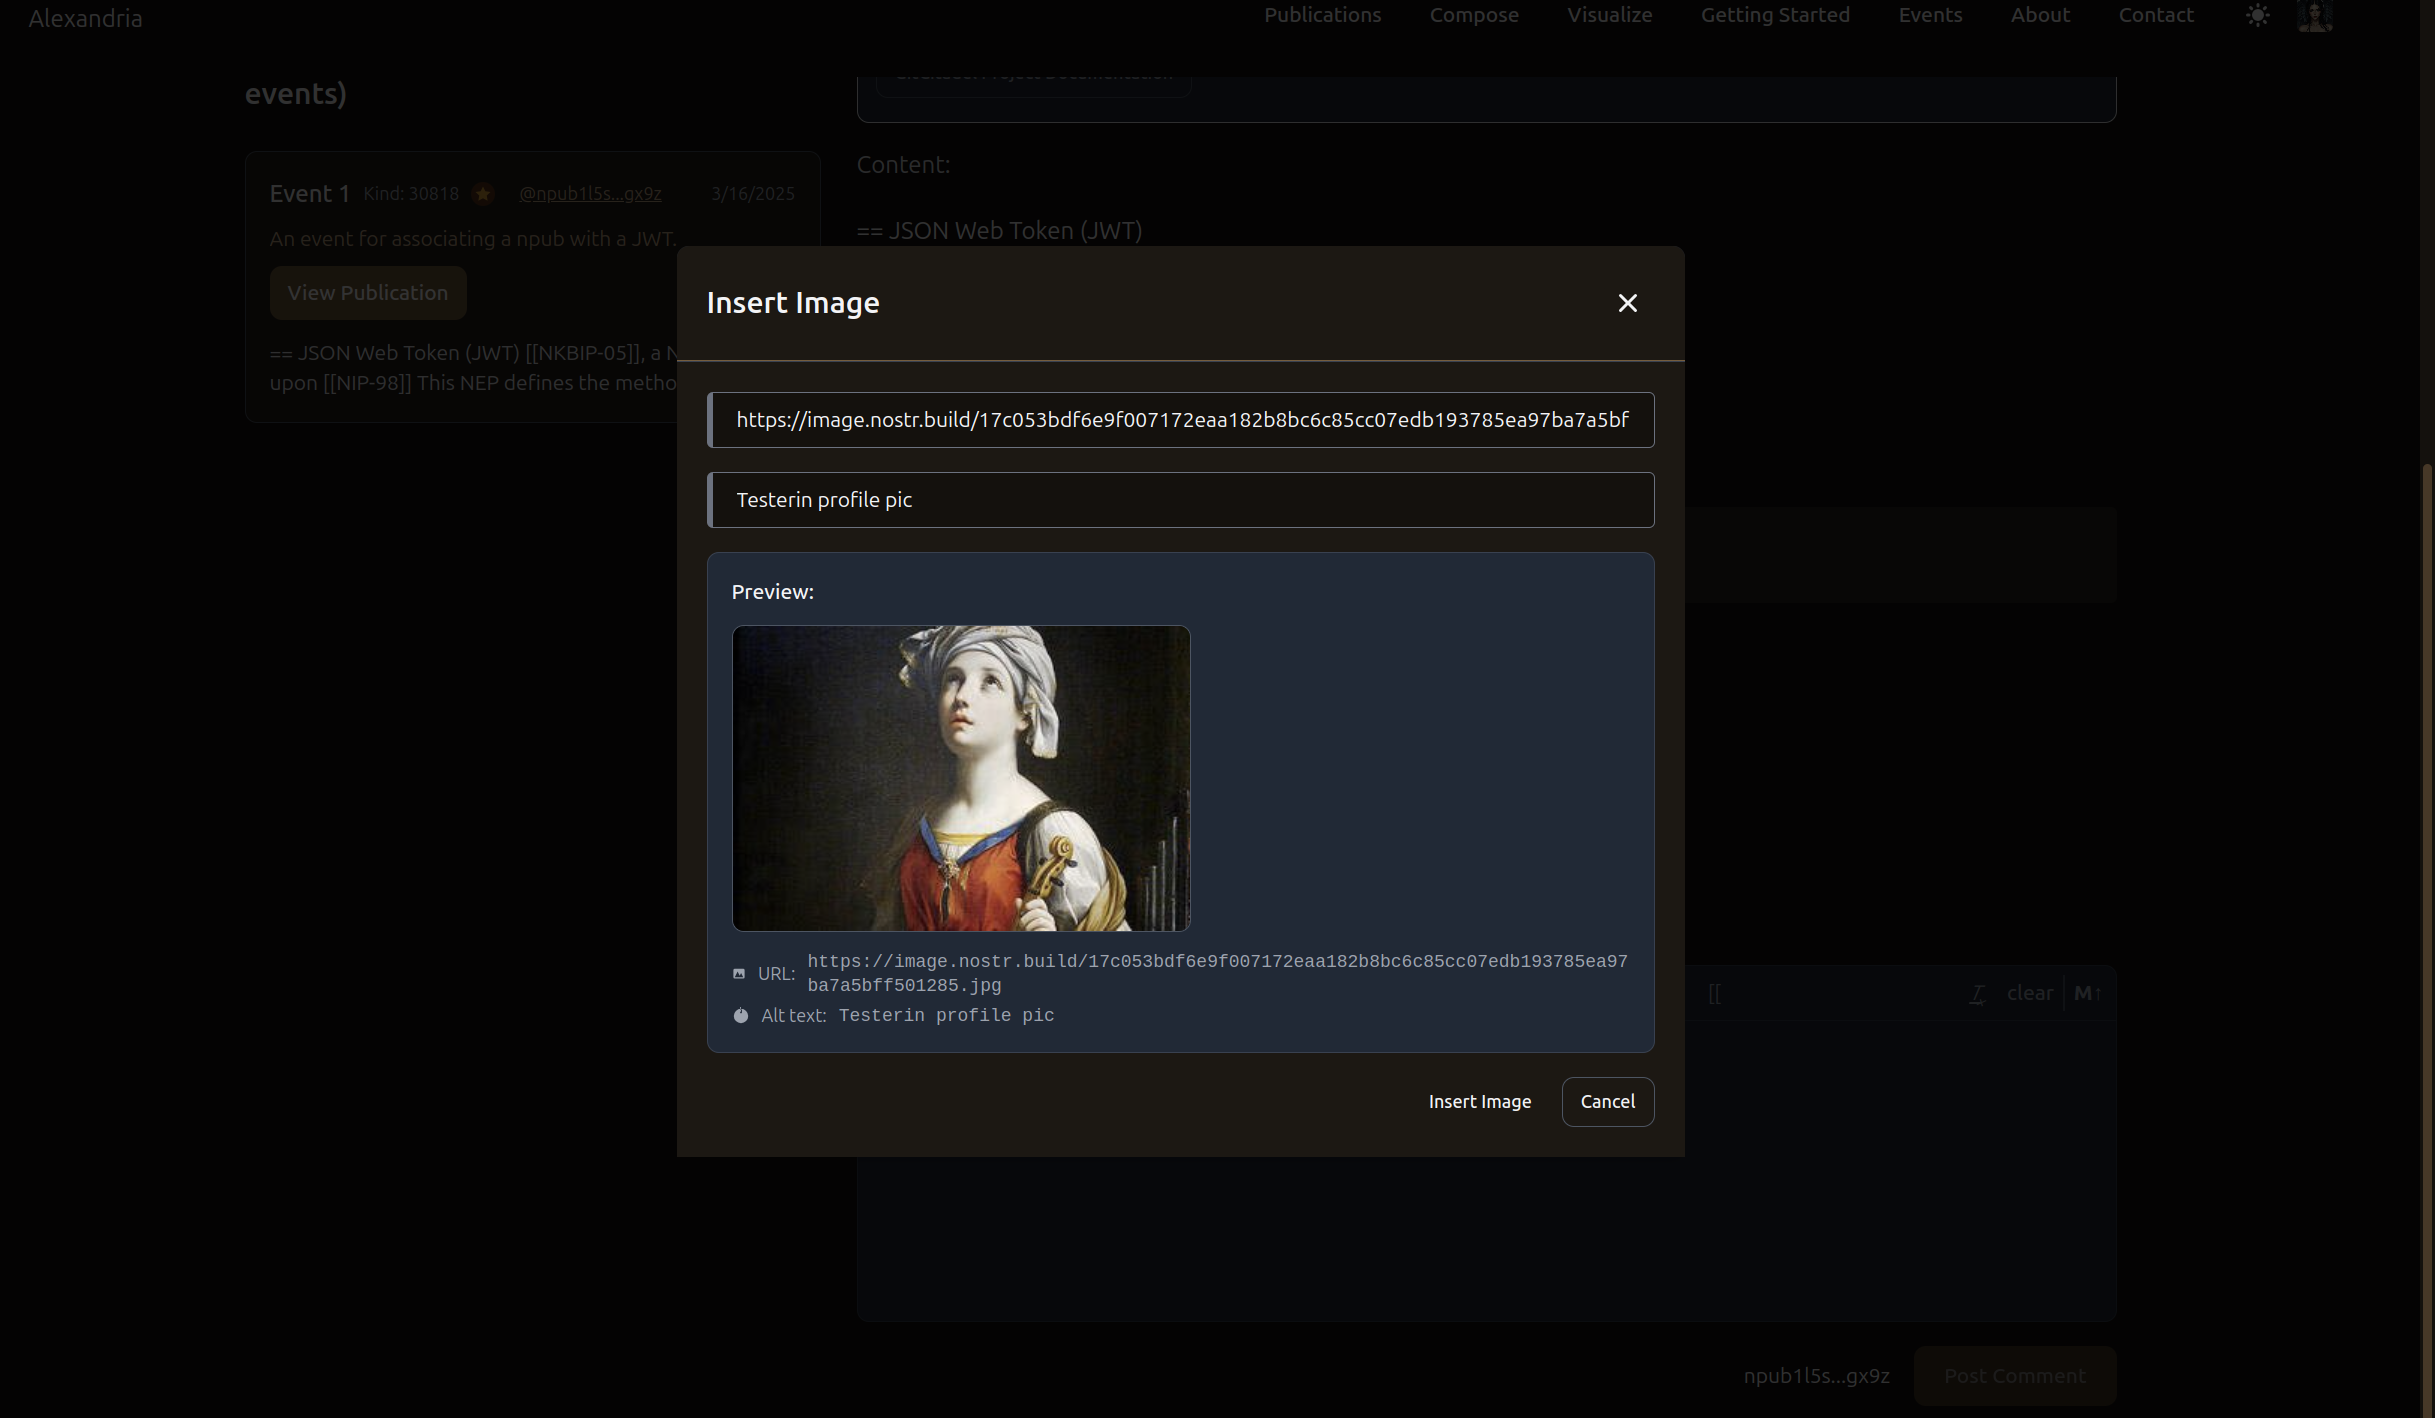
Task: Go to the Visualize page
Action: click(x=1609, y=15)
